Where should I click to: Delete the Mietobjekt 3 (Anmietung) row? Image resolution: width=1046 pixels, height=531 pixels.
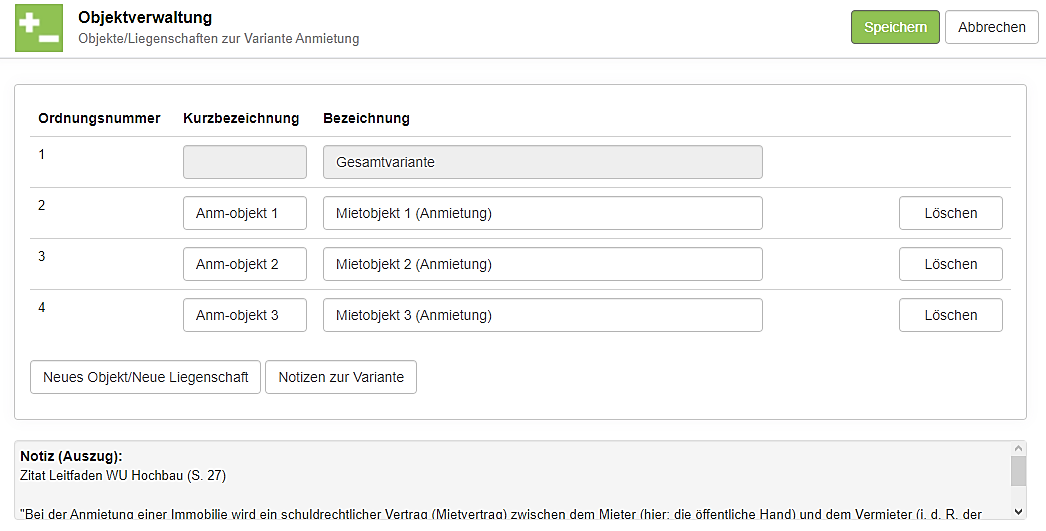pyautogui.click(x=950, y=315)
